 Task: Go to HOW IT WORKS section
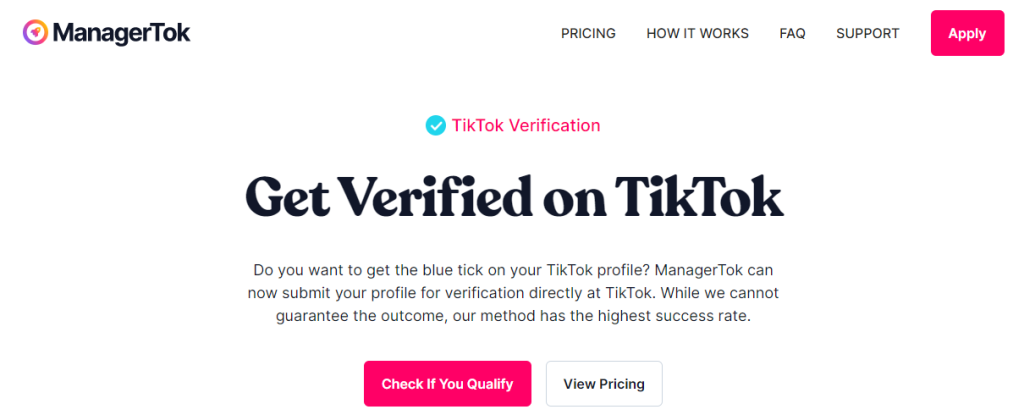697,33
